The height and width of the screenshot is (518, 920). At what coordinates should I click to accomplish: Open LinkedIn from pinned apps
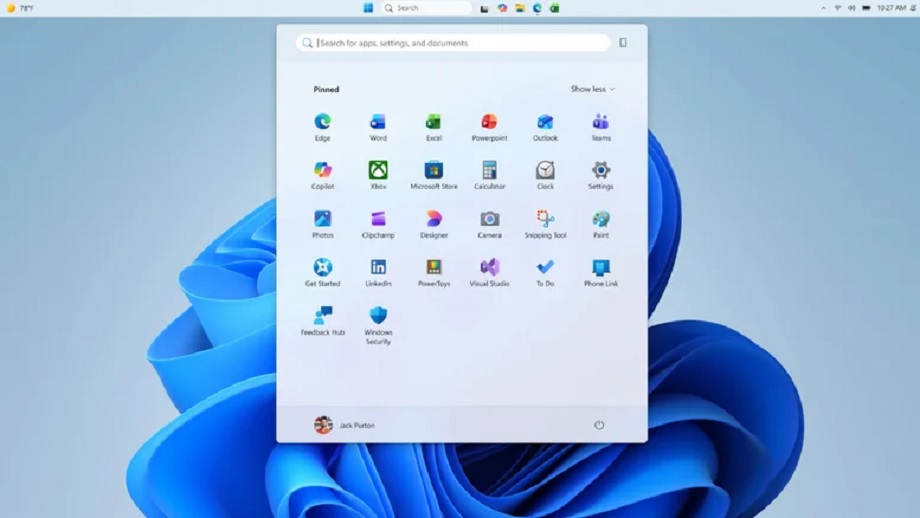point(378,272)
